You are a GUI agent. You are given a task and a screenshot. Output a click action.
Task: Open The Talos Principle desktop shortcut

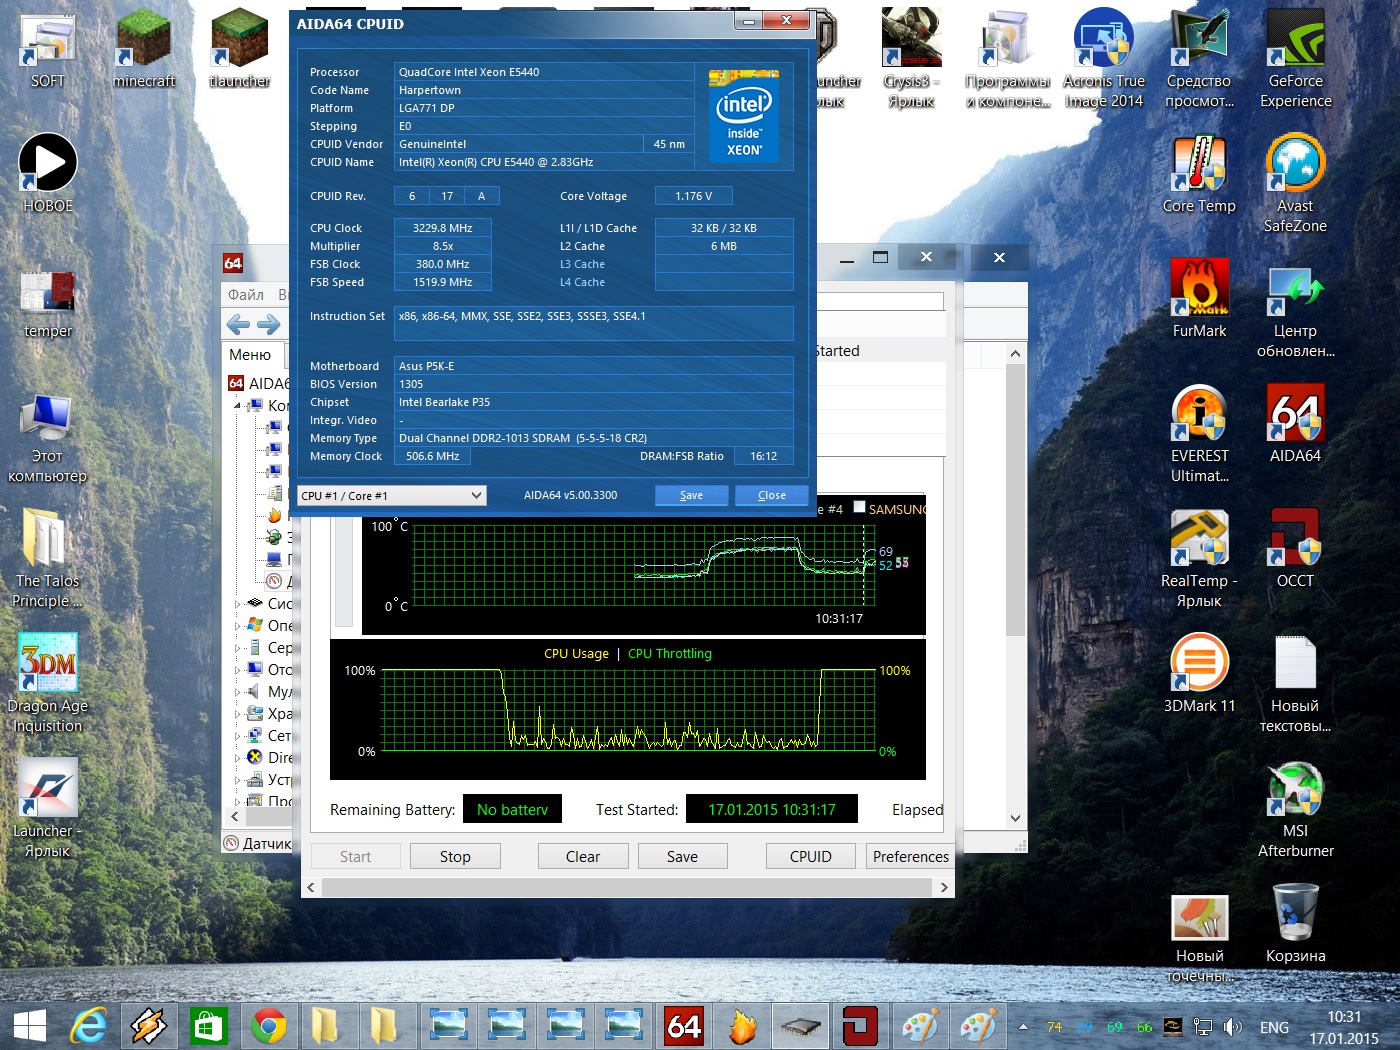point(47,558)
